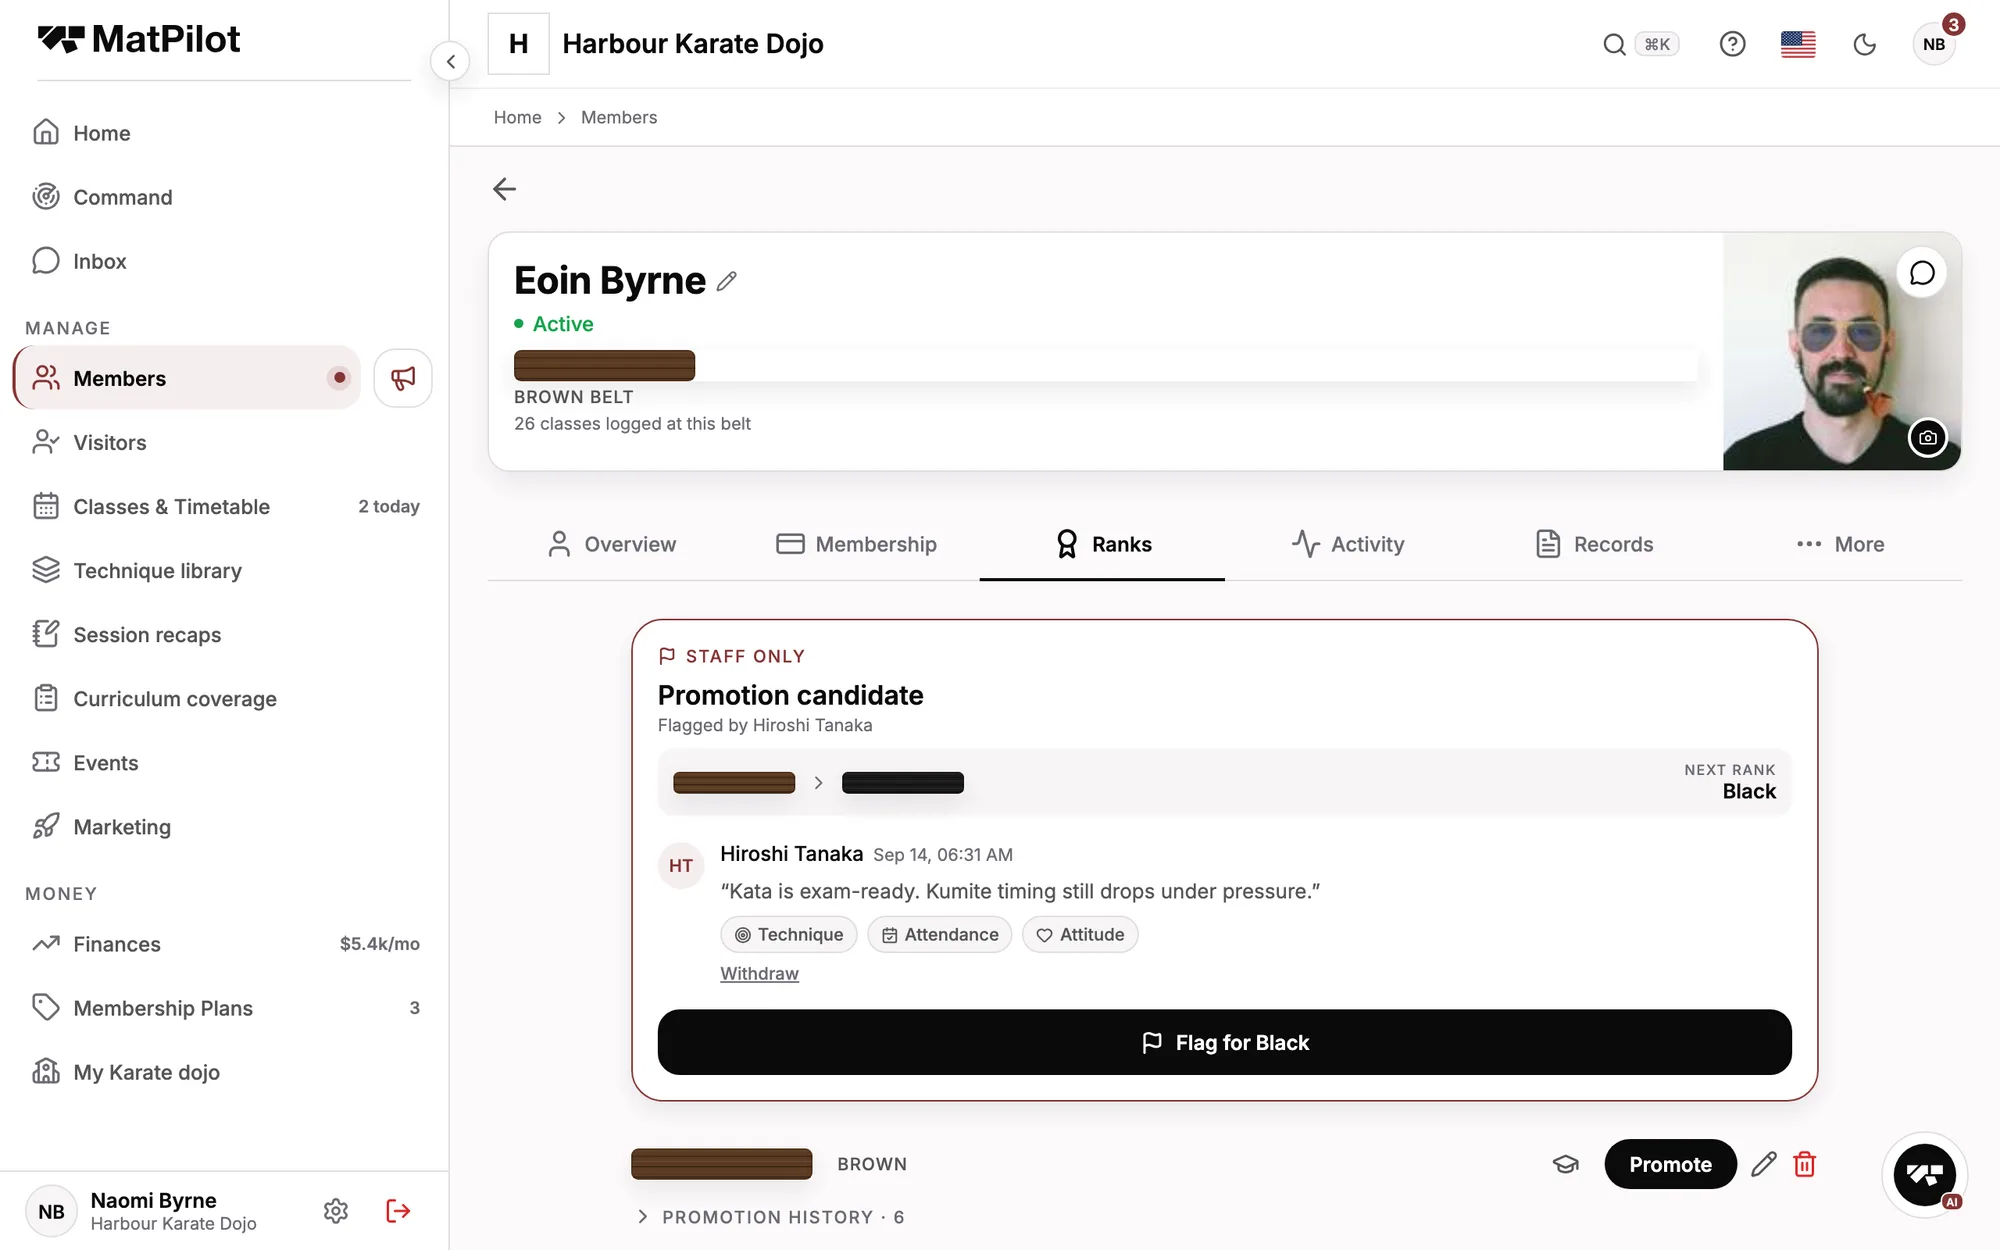This screenshot has width=2000, height=1250.
Task: Toggle the Attendance tag chip
Action: 940,934
